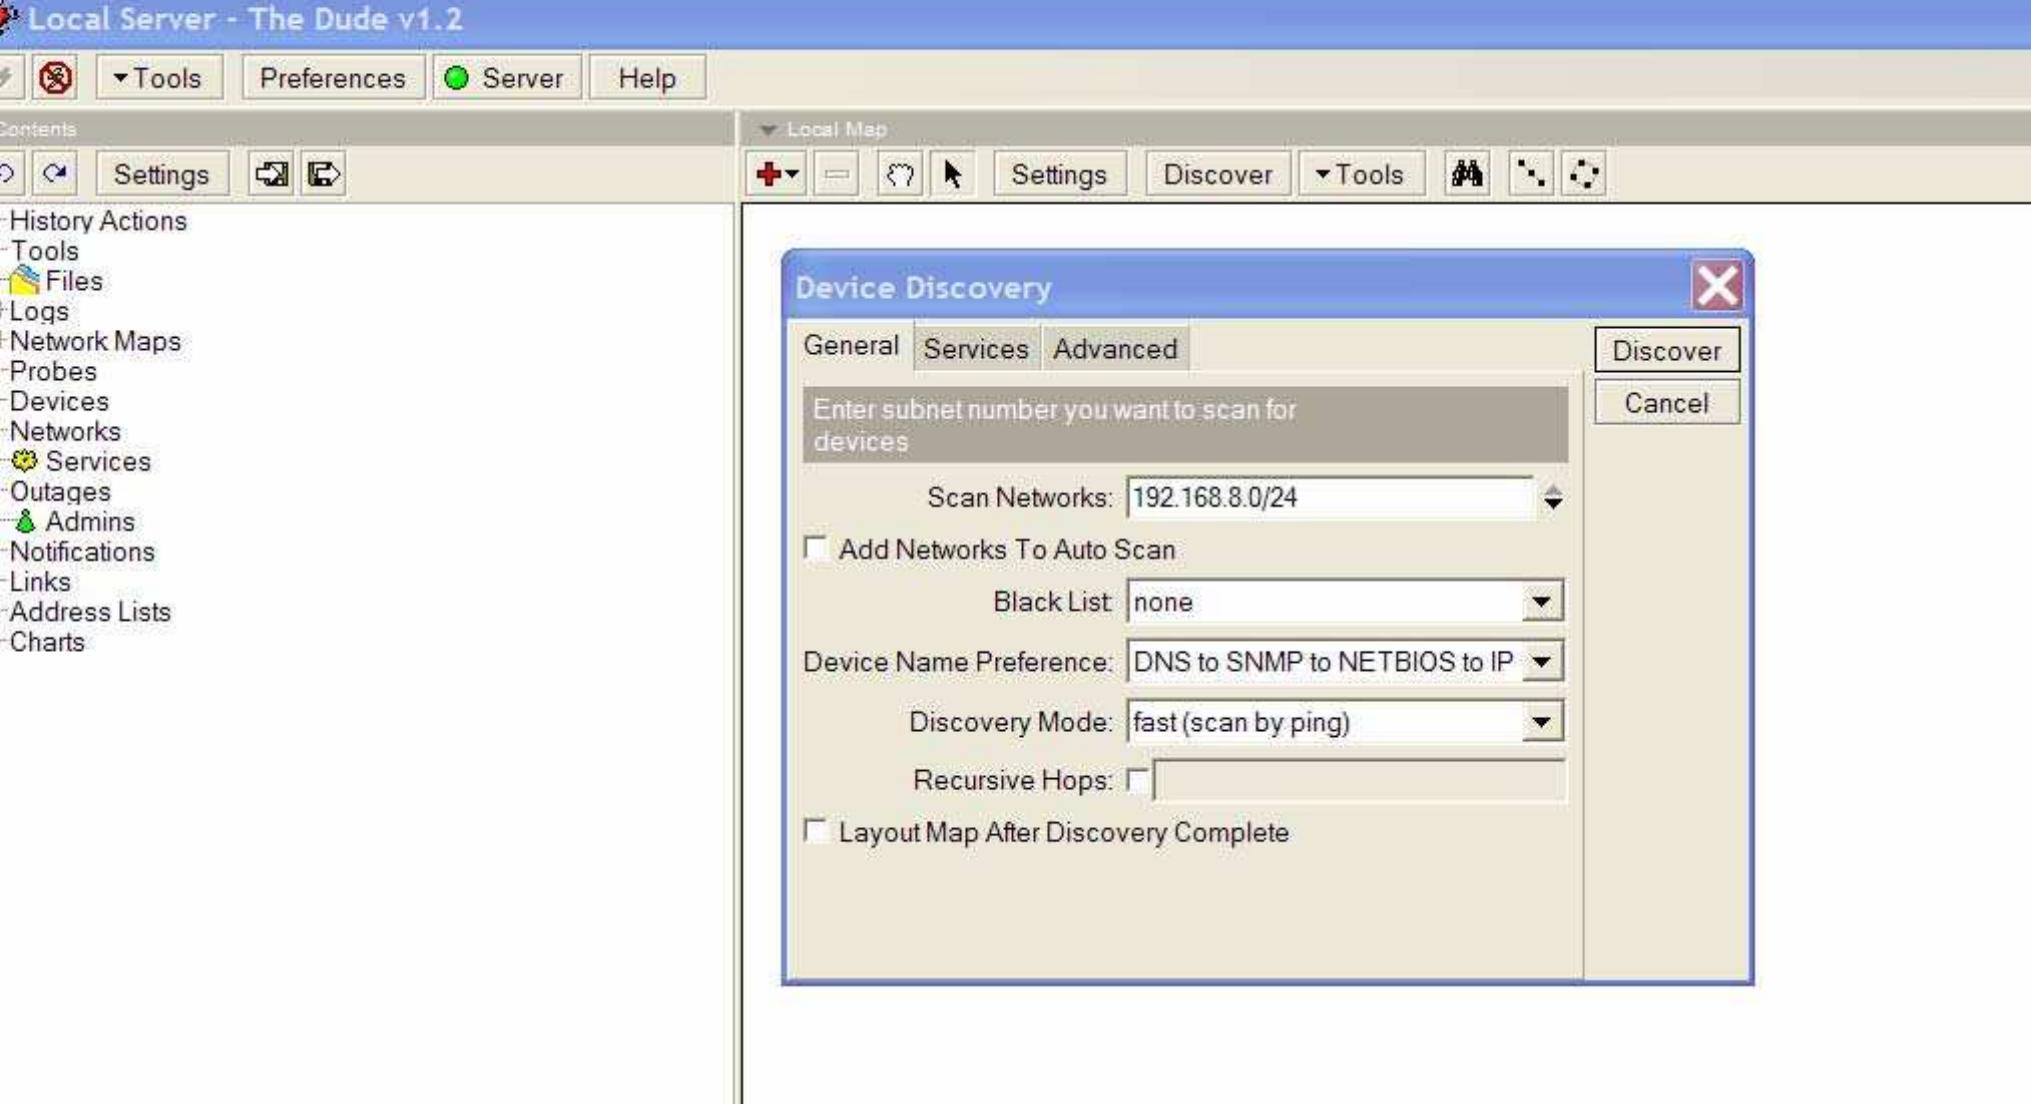Open Preferences from the top toolbar
The width and height of the screenshot is (2031, 1104).
[331, 78]
